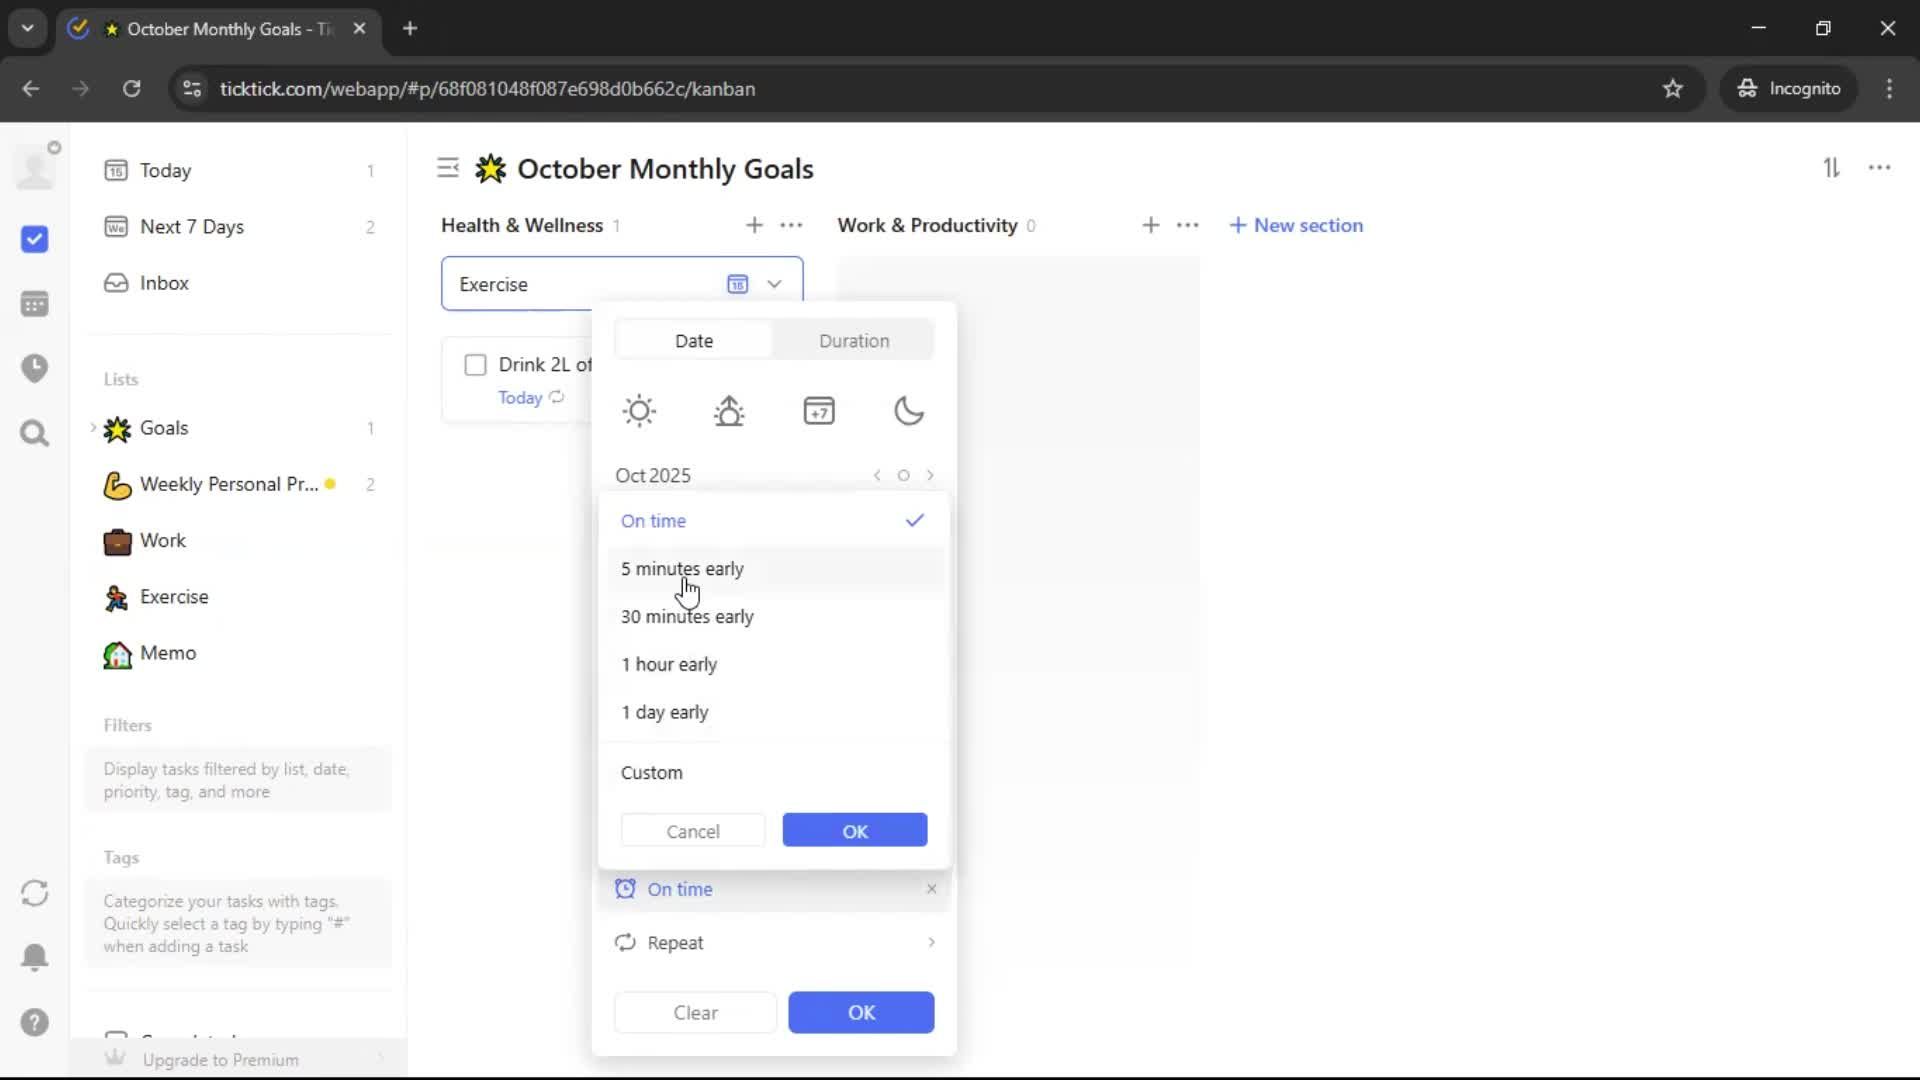1920x1080 pixels.
Task: Check the Drink 2L task checkbox
Action: coord(476,365)
